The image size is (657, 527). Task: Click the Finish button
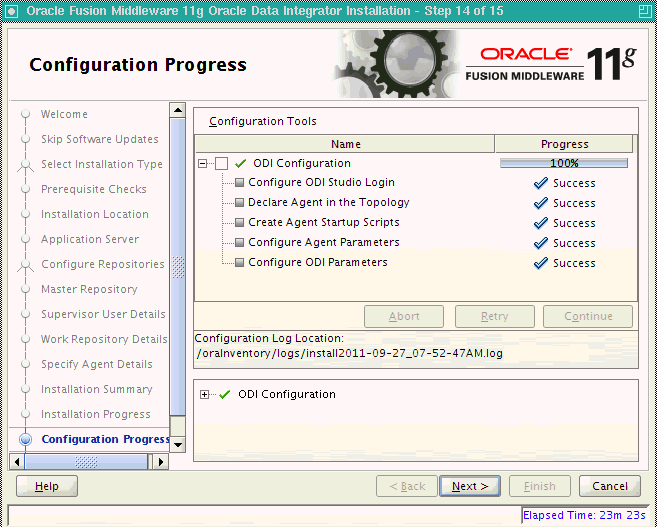[x=540, y=486]
